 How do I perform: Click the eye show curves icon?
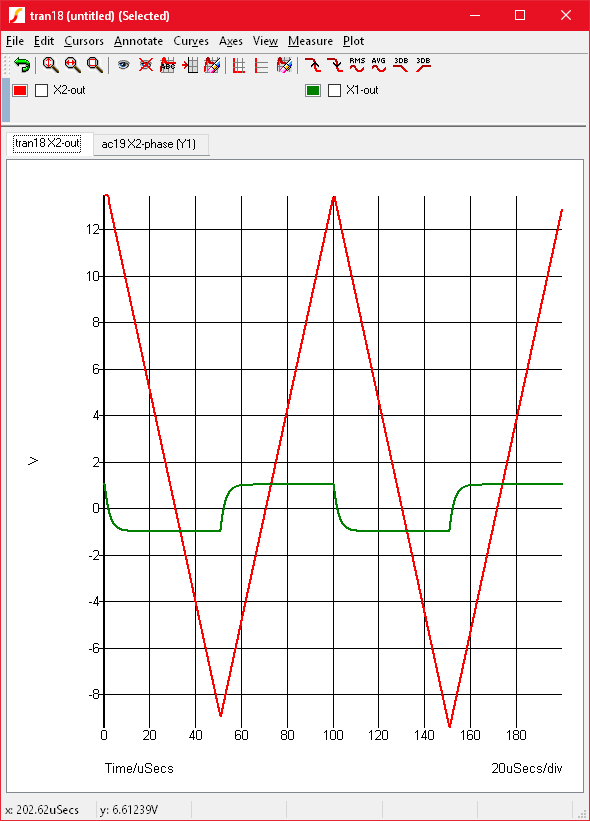point(124,65)
